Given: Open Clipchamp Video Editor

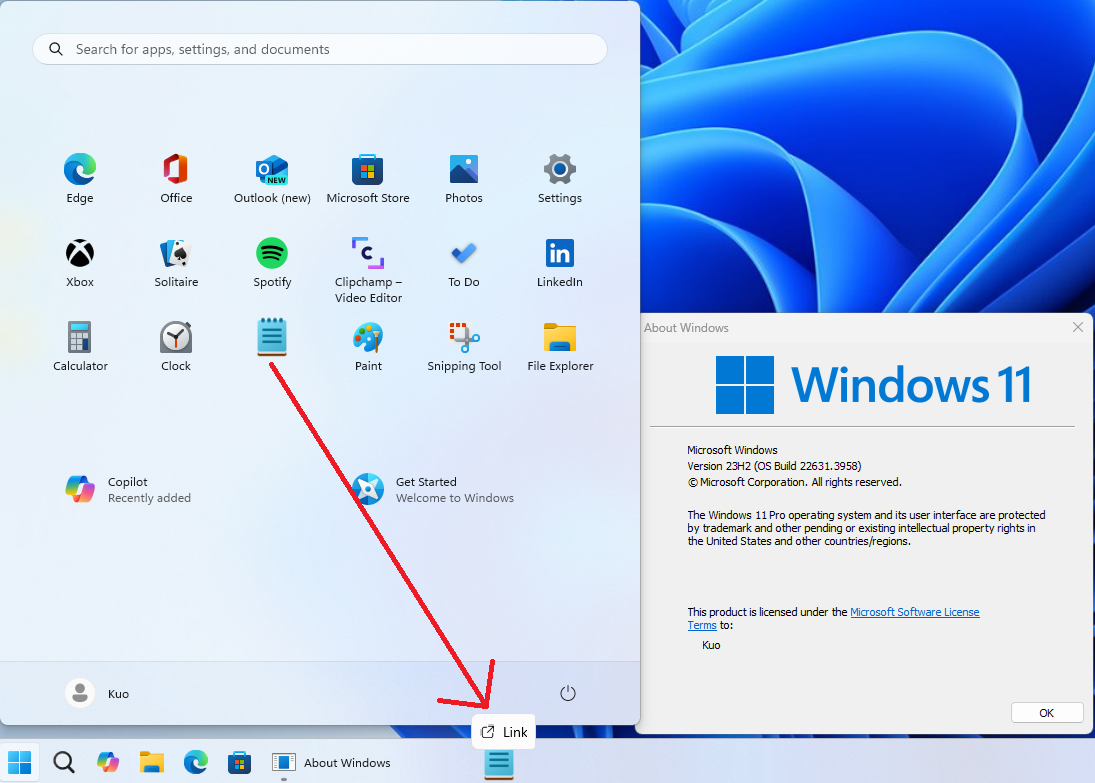Looking at the screenshot, I should [368, 270].
